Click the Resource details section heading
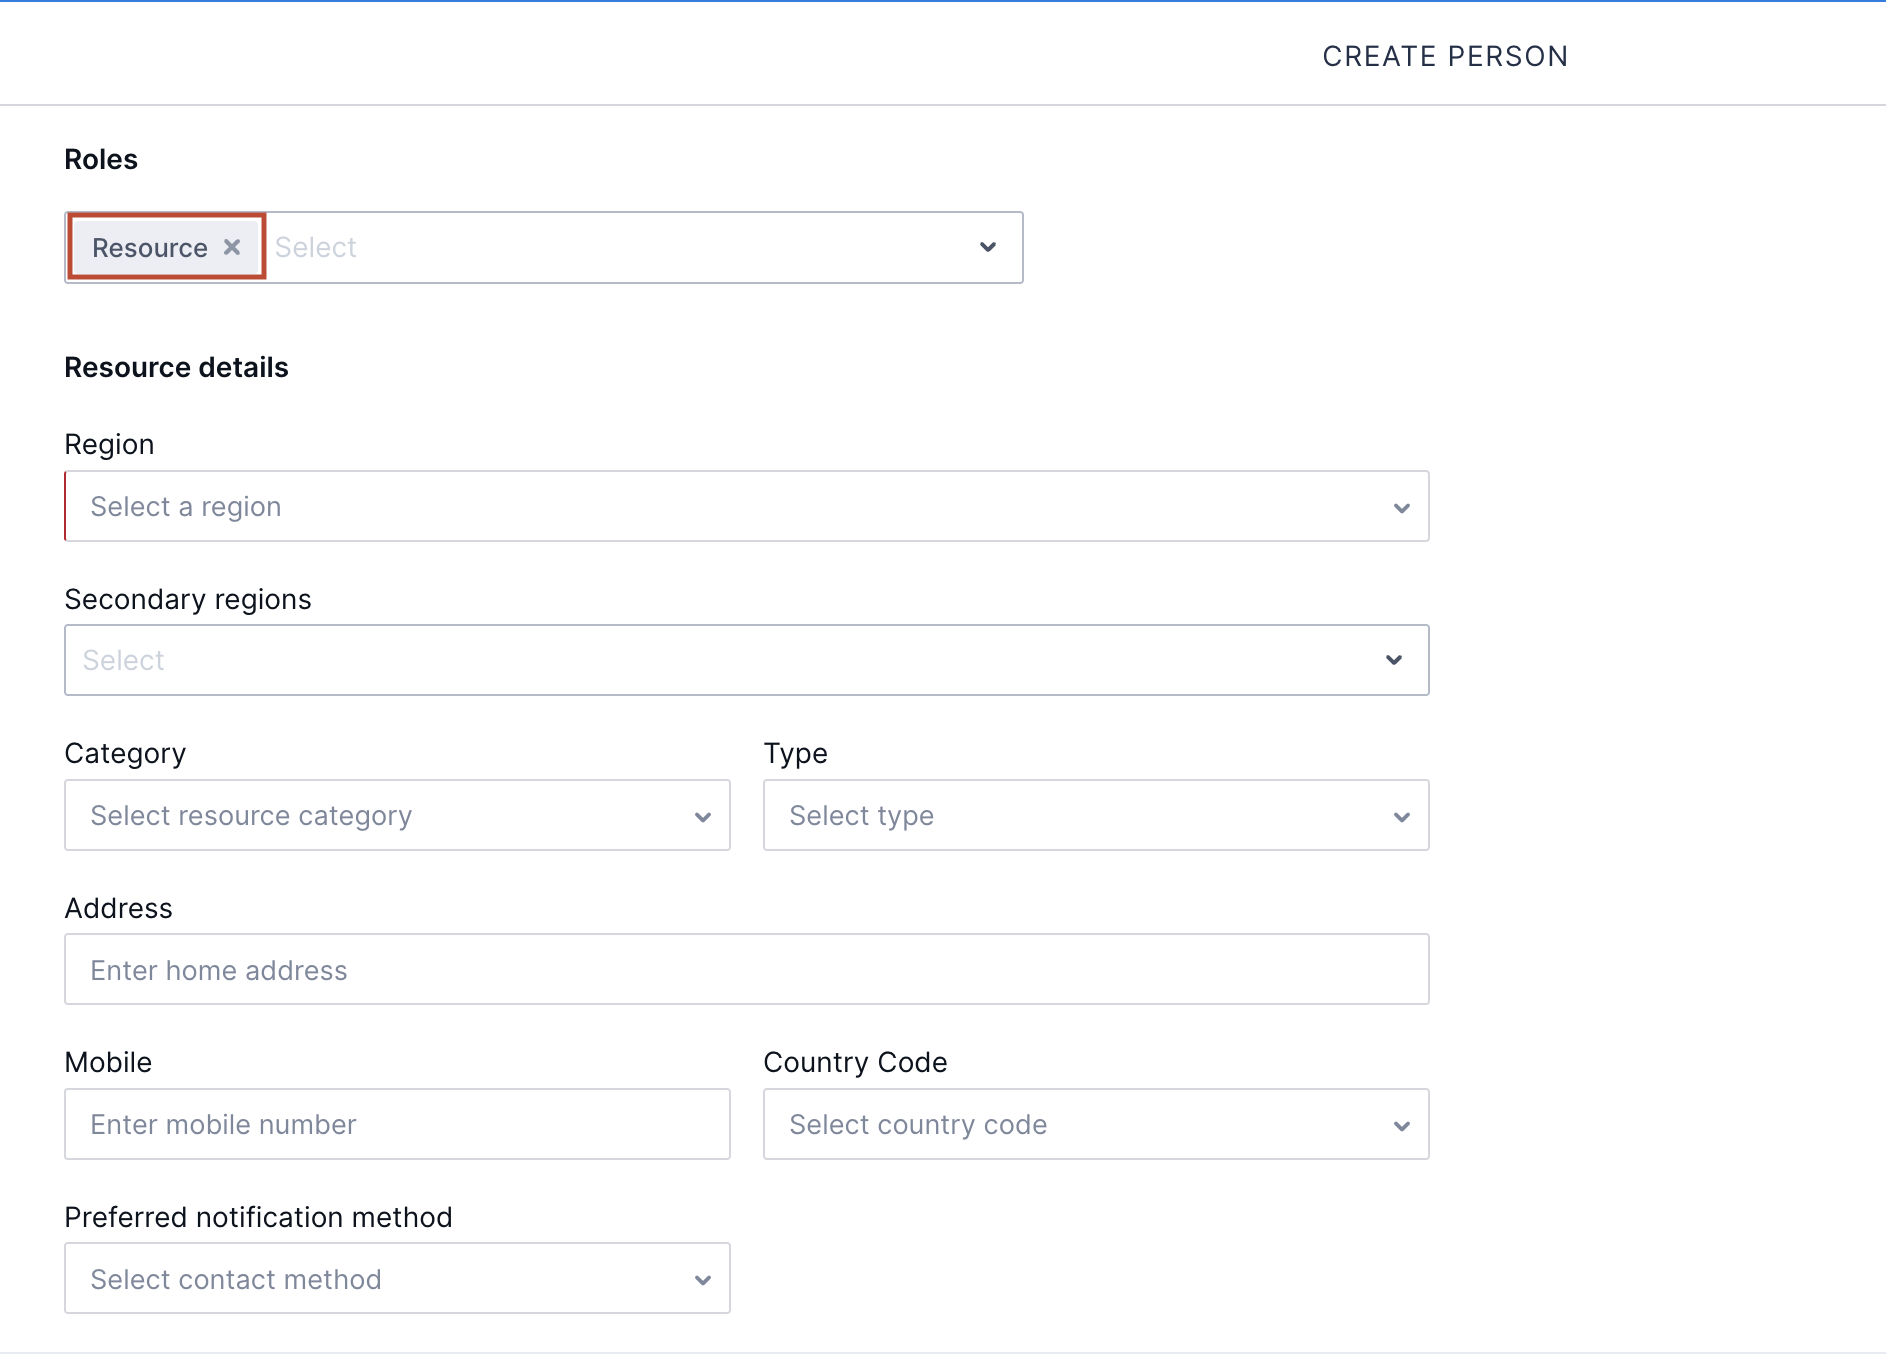The width and height of the screenshot is (1886, 1356). click(x=176, y=367)
